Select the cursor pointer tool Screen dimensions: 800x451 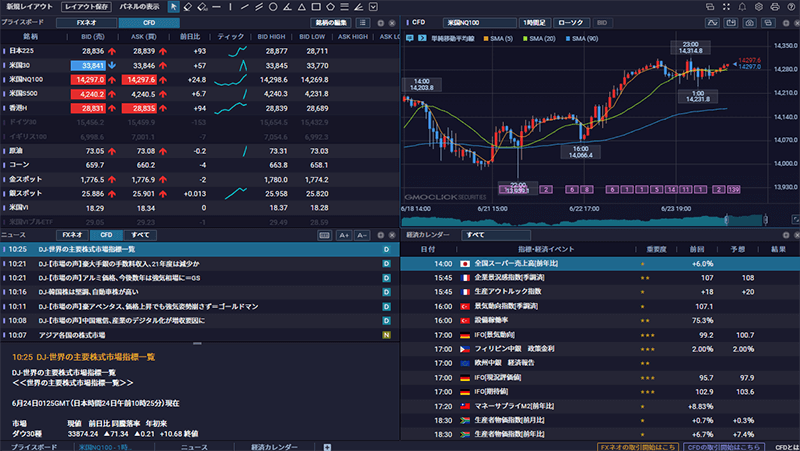click(x=174, y=7)
